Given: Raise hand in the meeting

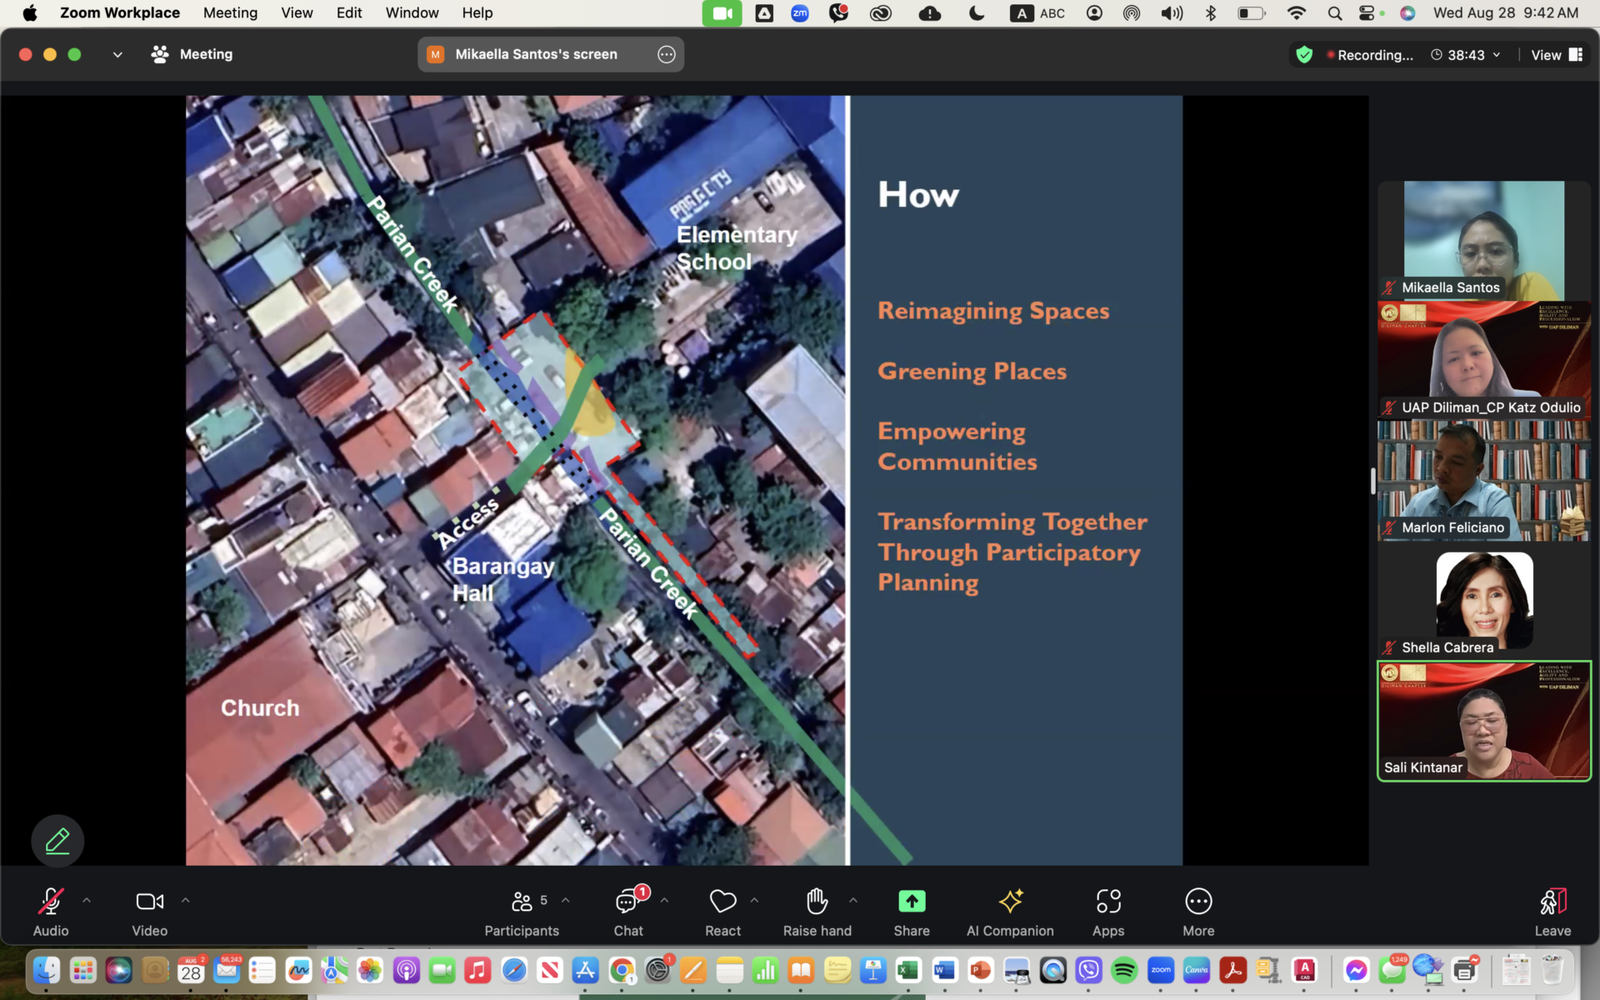Looking at the screenshot, I should (x=817, y=912).
